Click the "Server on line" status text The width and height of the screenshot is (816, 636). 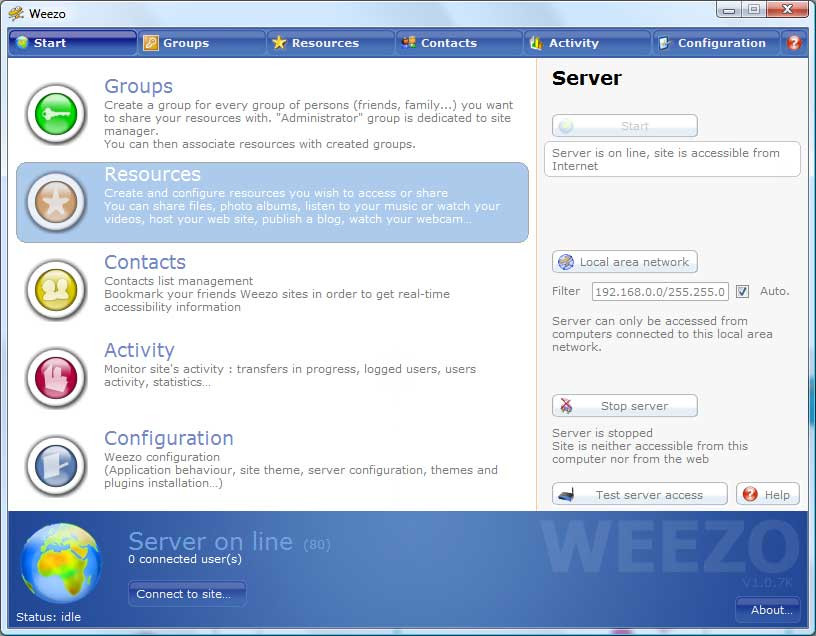[211, 542]
